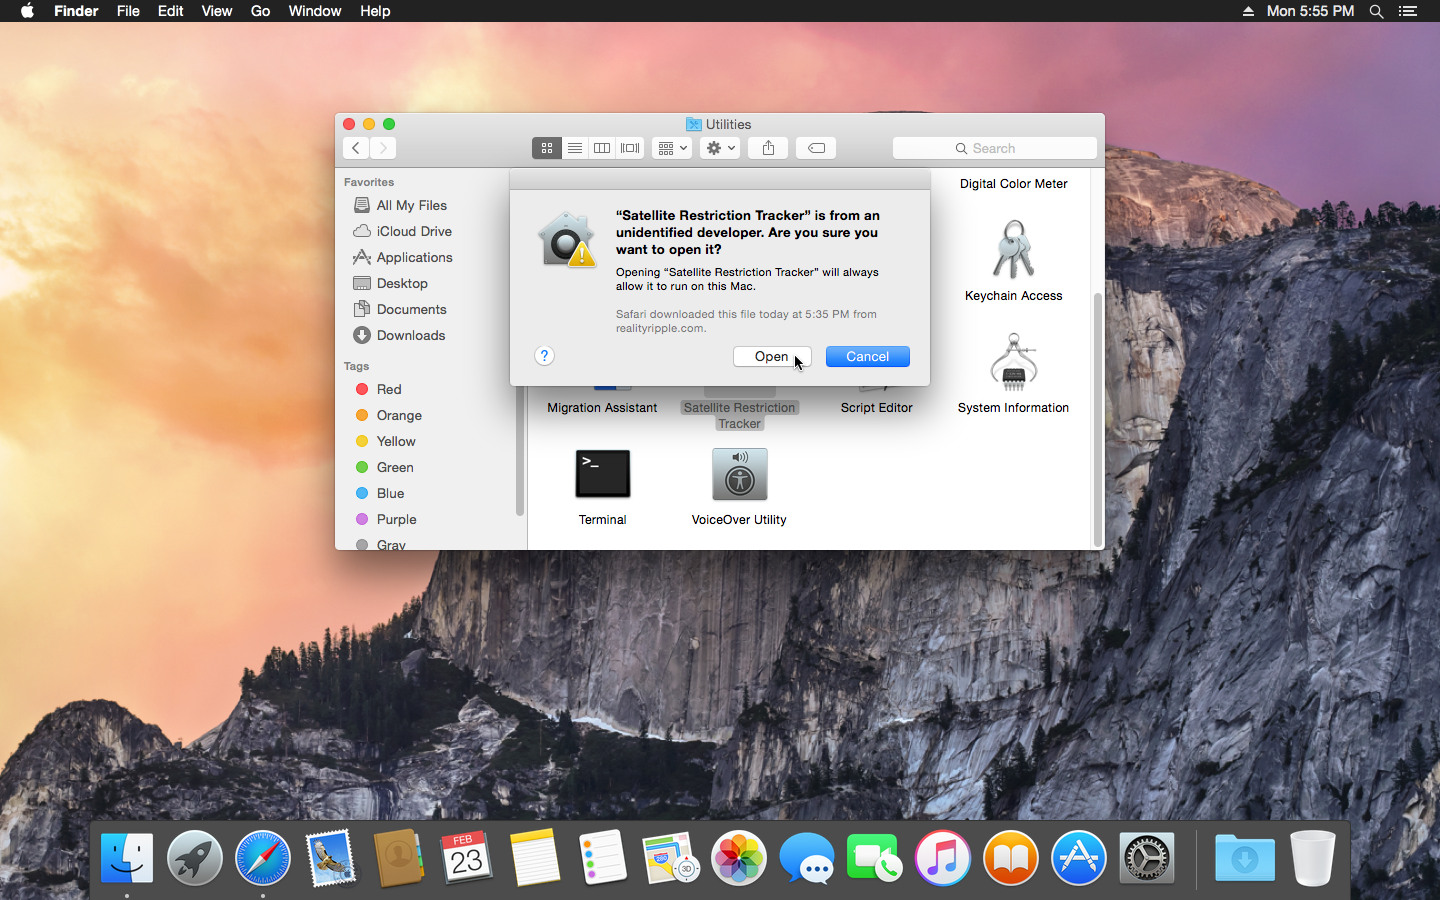Switch to column view

(602, 147)
